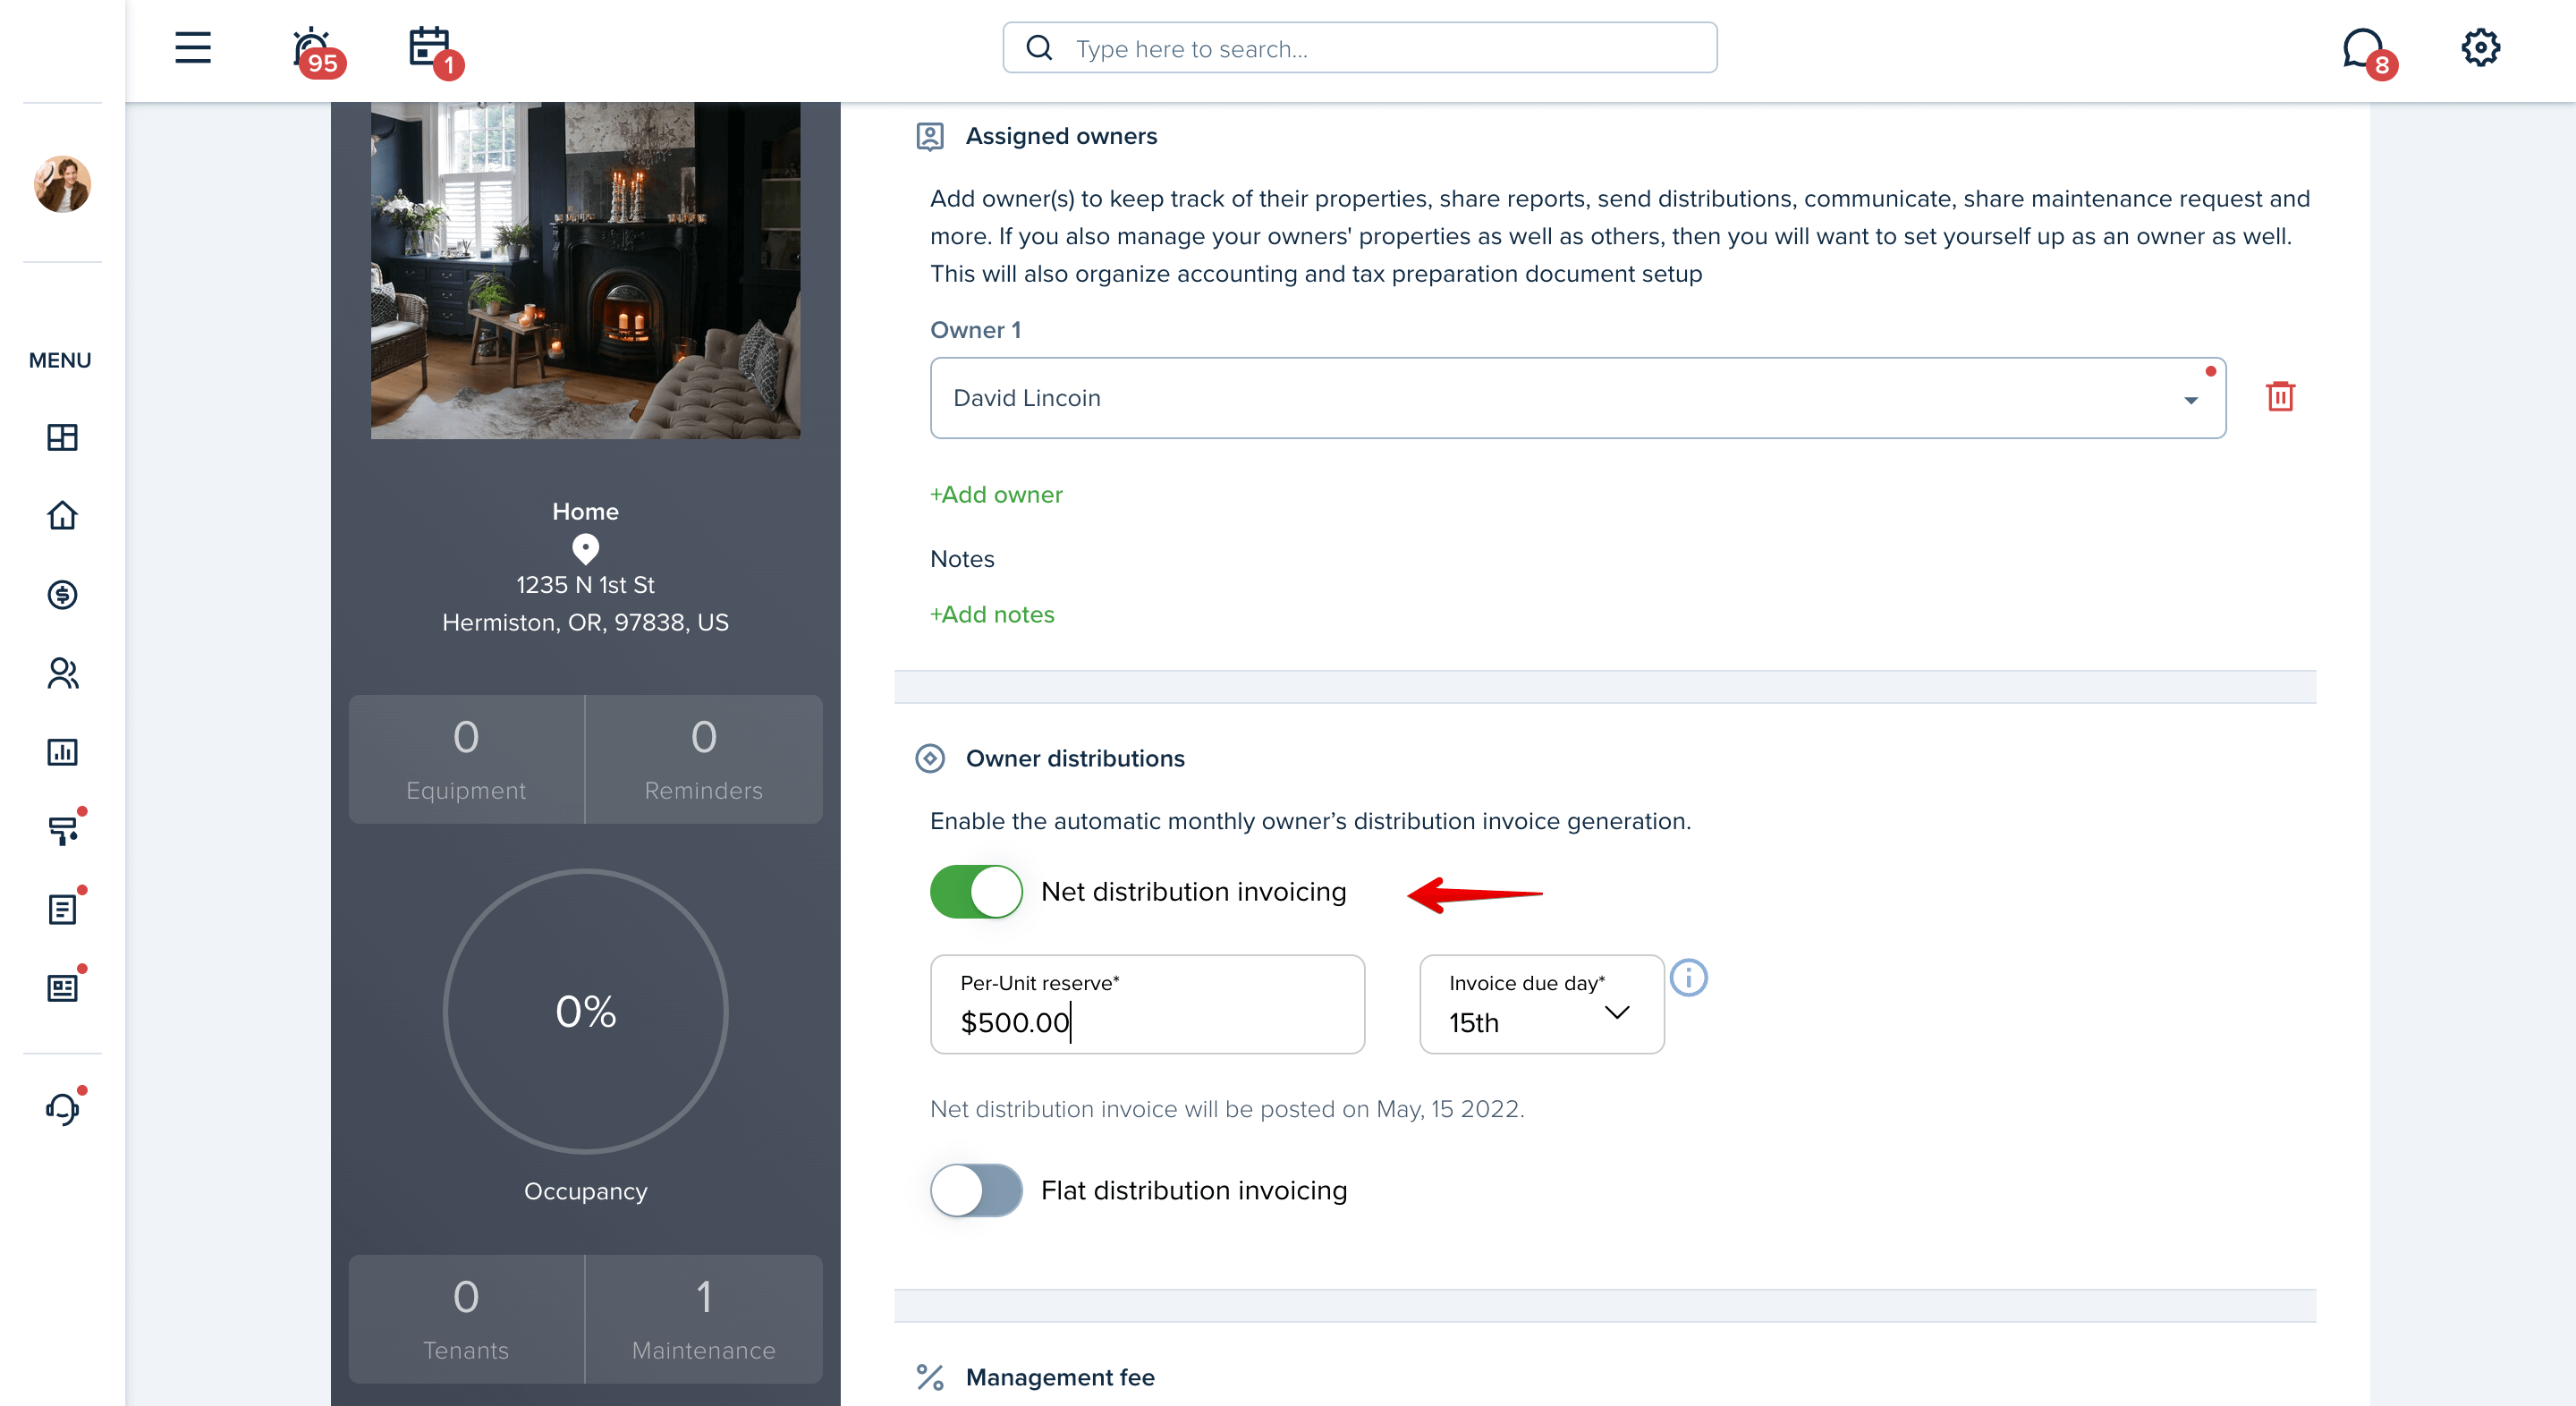Open the Equipment count tile

click(466, 759)
